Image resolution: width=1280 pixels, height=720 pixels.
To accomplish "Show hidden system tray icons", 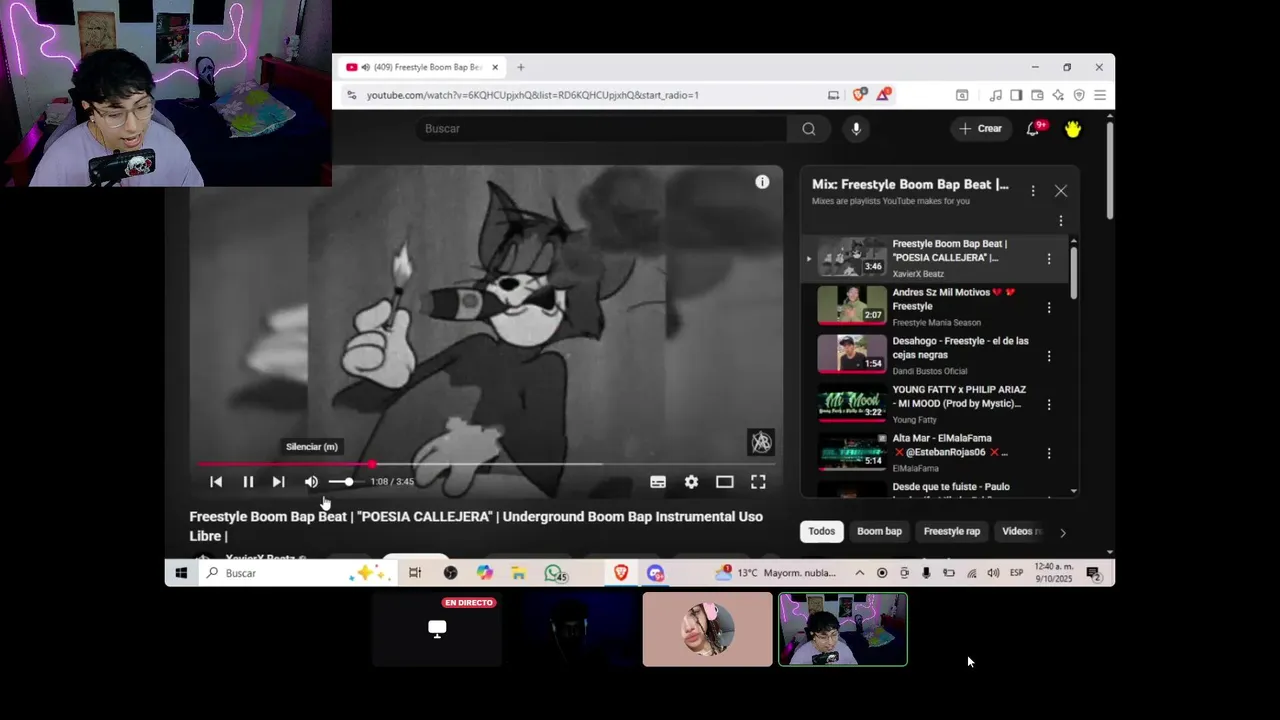I will (859, 573).
